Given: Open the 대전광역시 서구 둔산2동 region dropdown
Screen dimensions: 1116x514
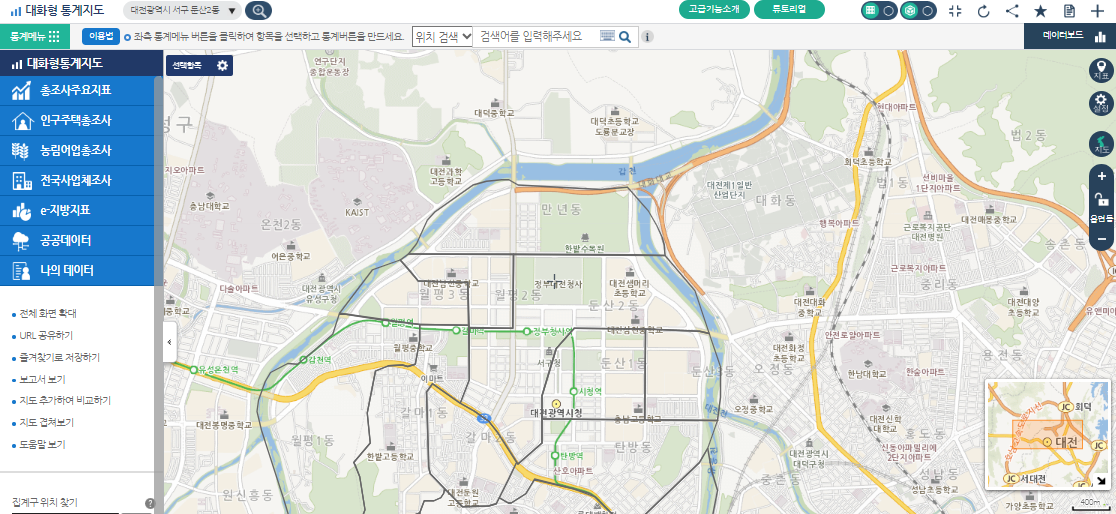Looking at the screenshot, I should [x=184, y=10].
